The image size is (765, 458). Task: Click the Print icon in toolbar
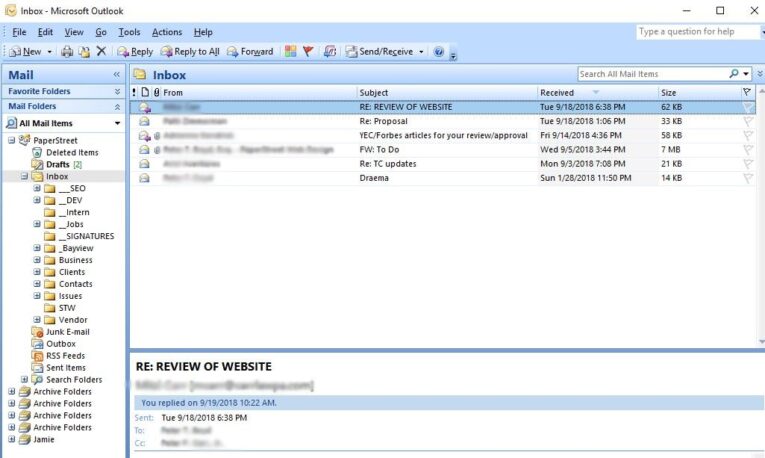(67, 51)
